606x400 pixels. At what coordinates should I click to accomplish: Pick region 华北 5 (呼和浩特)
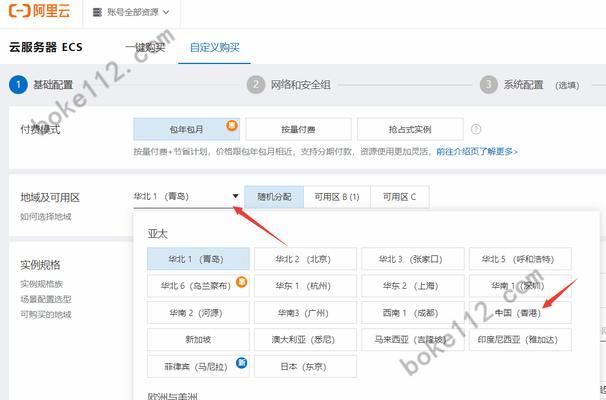pos(520,259)
